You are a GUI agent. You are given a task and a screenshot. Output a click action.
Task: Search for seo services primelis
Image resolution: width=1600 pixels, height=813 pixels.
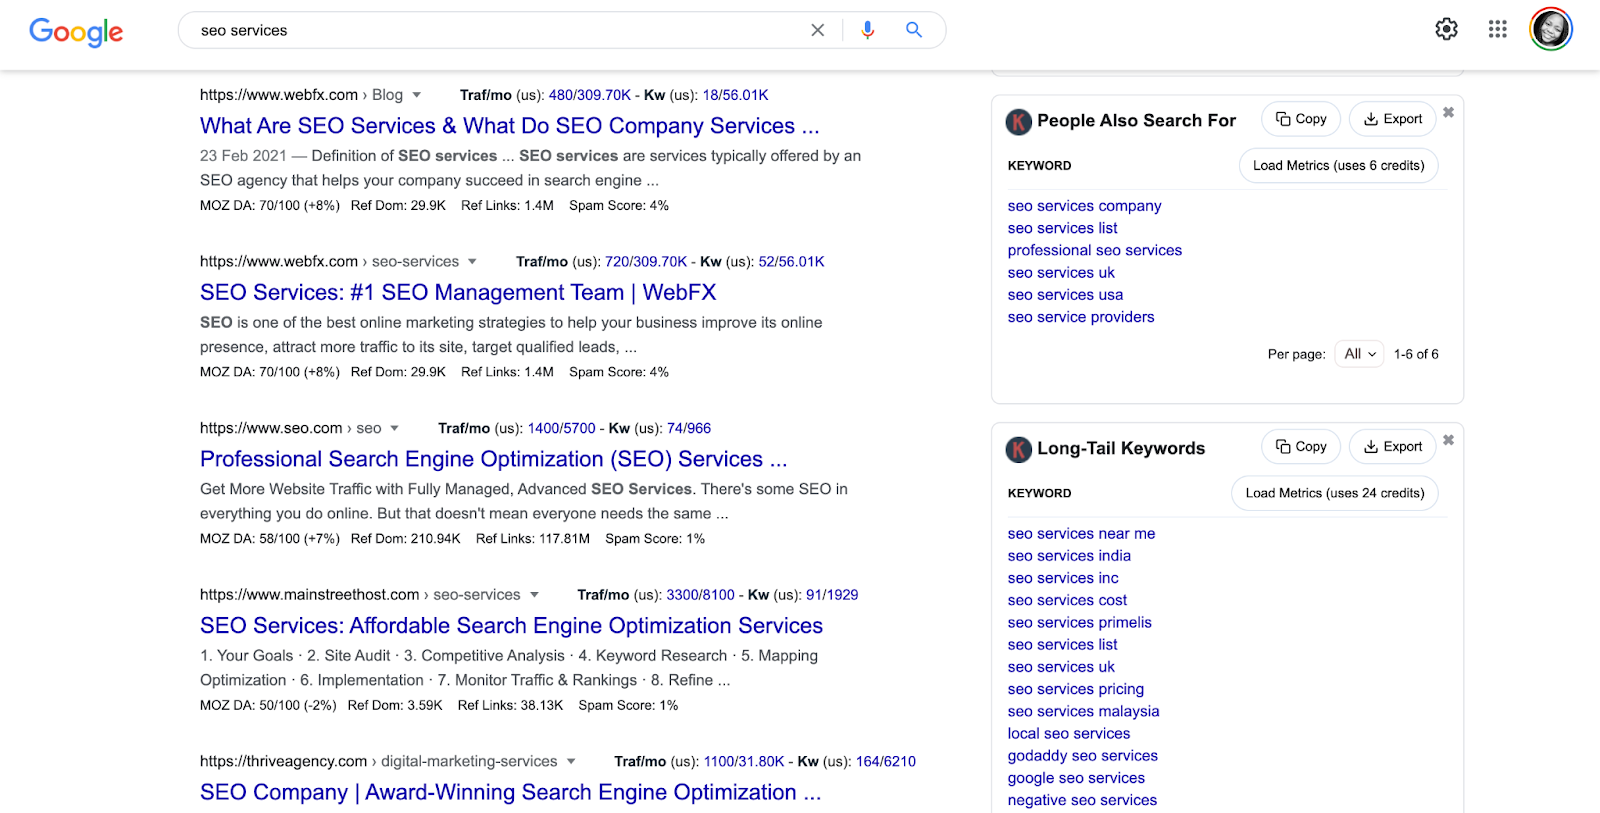[x=1080, y=622]
